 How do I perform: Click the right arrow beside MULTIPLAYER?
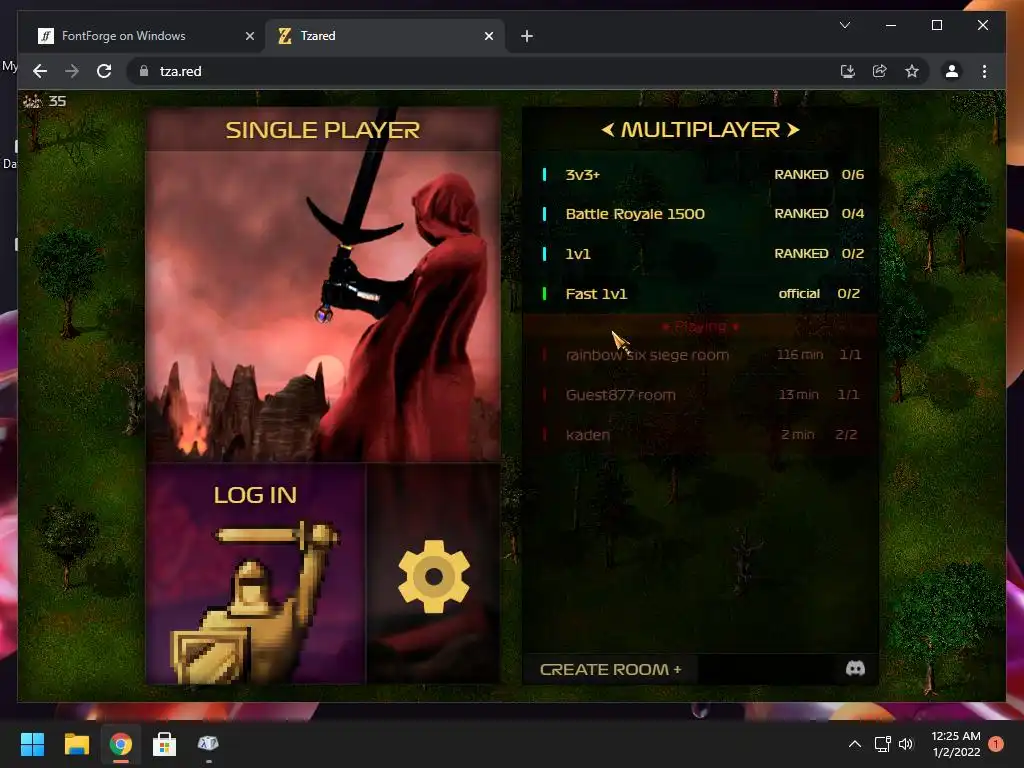793,130
